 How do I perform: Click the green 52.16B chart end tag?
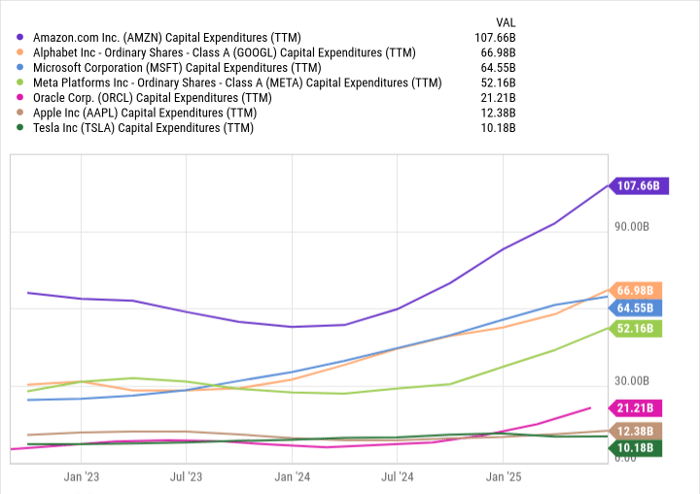coord(635,328)
